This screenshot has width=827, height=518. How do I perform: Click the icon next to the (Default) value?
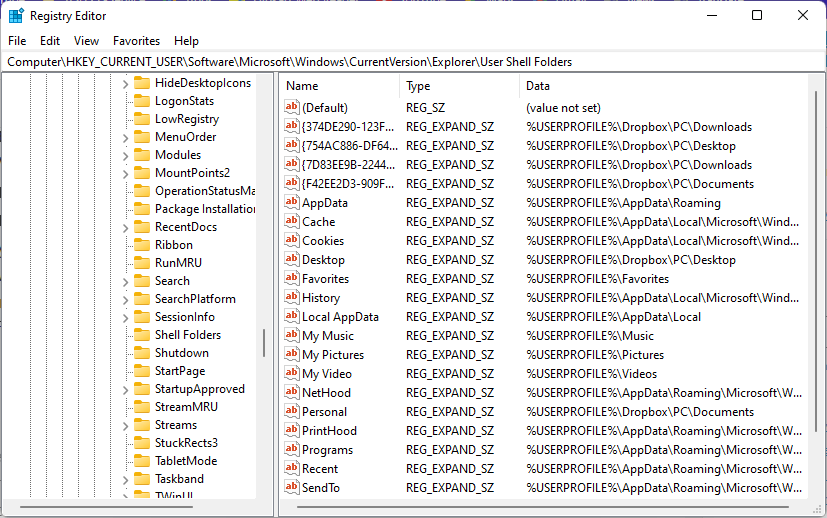coord(292,108)
